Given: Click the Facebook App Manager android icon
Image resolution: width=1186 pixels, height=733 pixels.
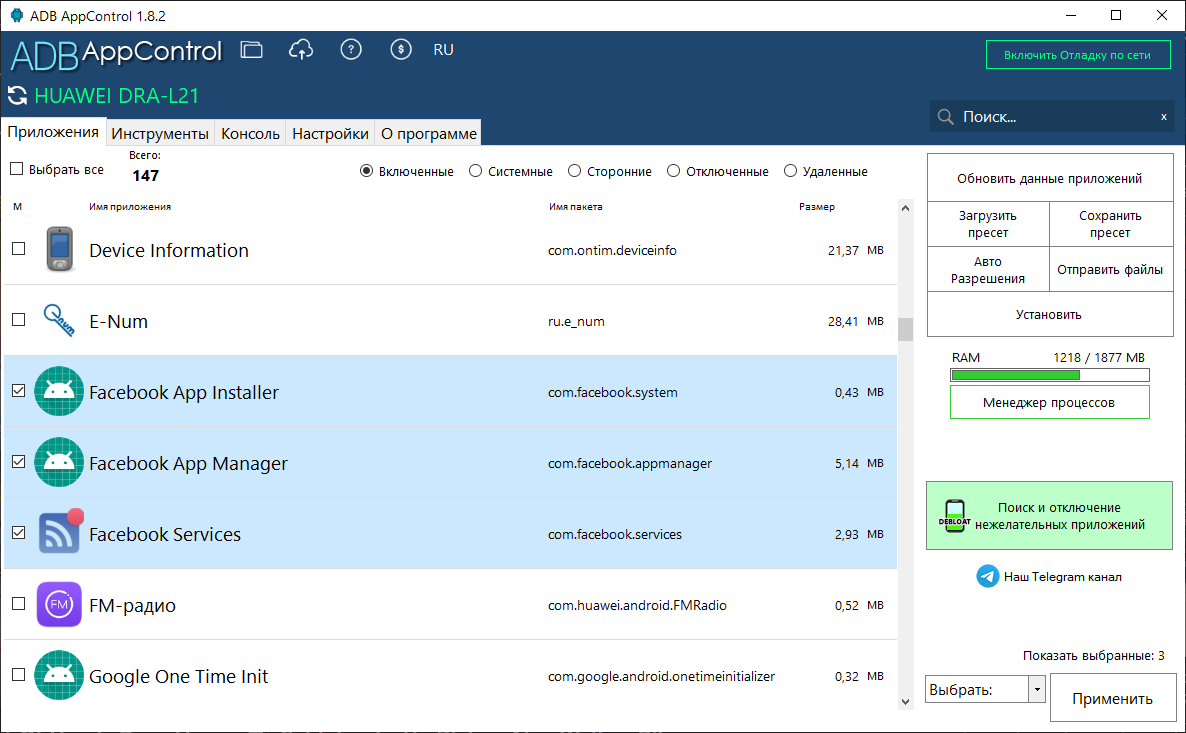Looking at the screenshot, I should [x=59, y=462].
